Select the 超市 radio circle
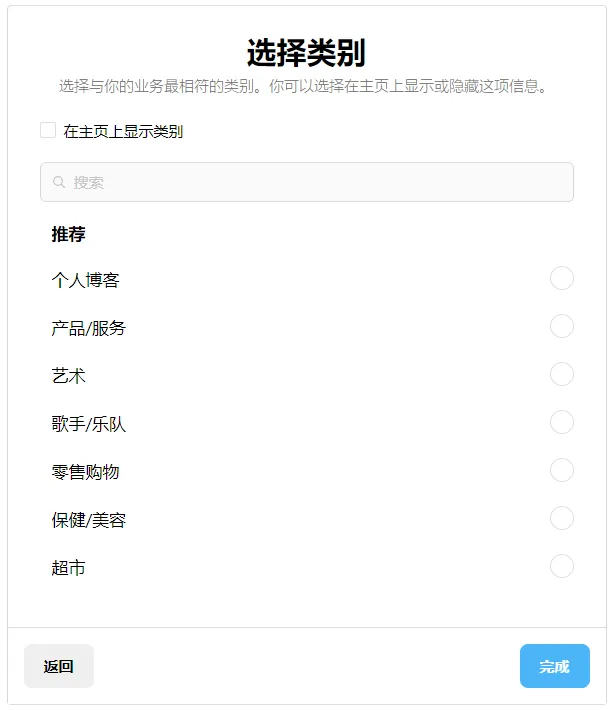The width and height of the screenshot is (608, 710). pos(562,566)
